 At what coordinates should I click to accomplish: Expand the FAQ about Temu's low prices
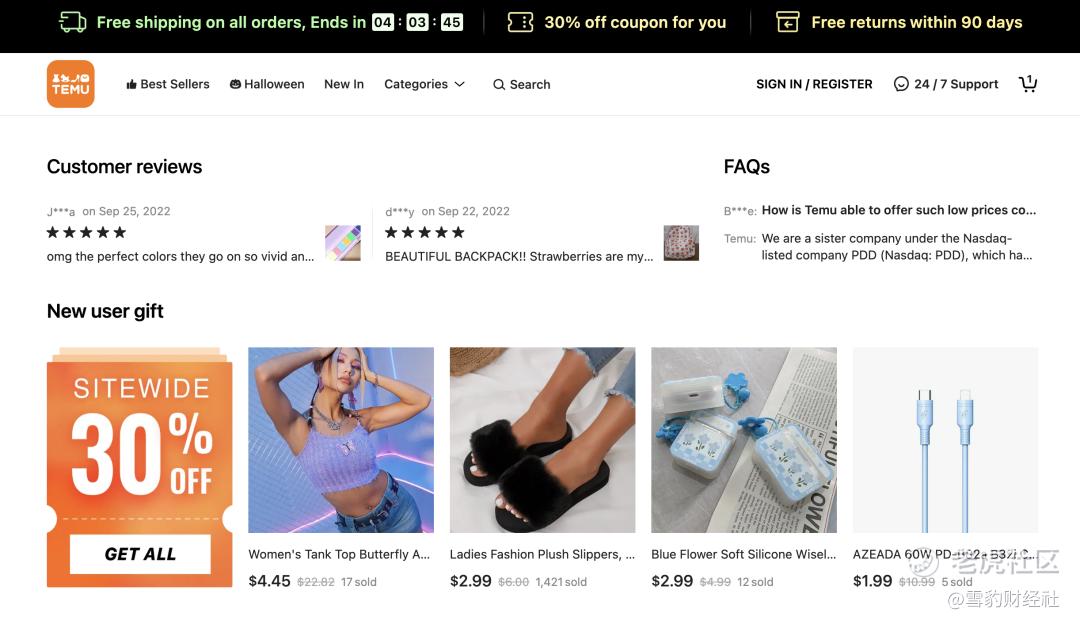click(898, 210)
